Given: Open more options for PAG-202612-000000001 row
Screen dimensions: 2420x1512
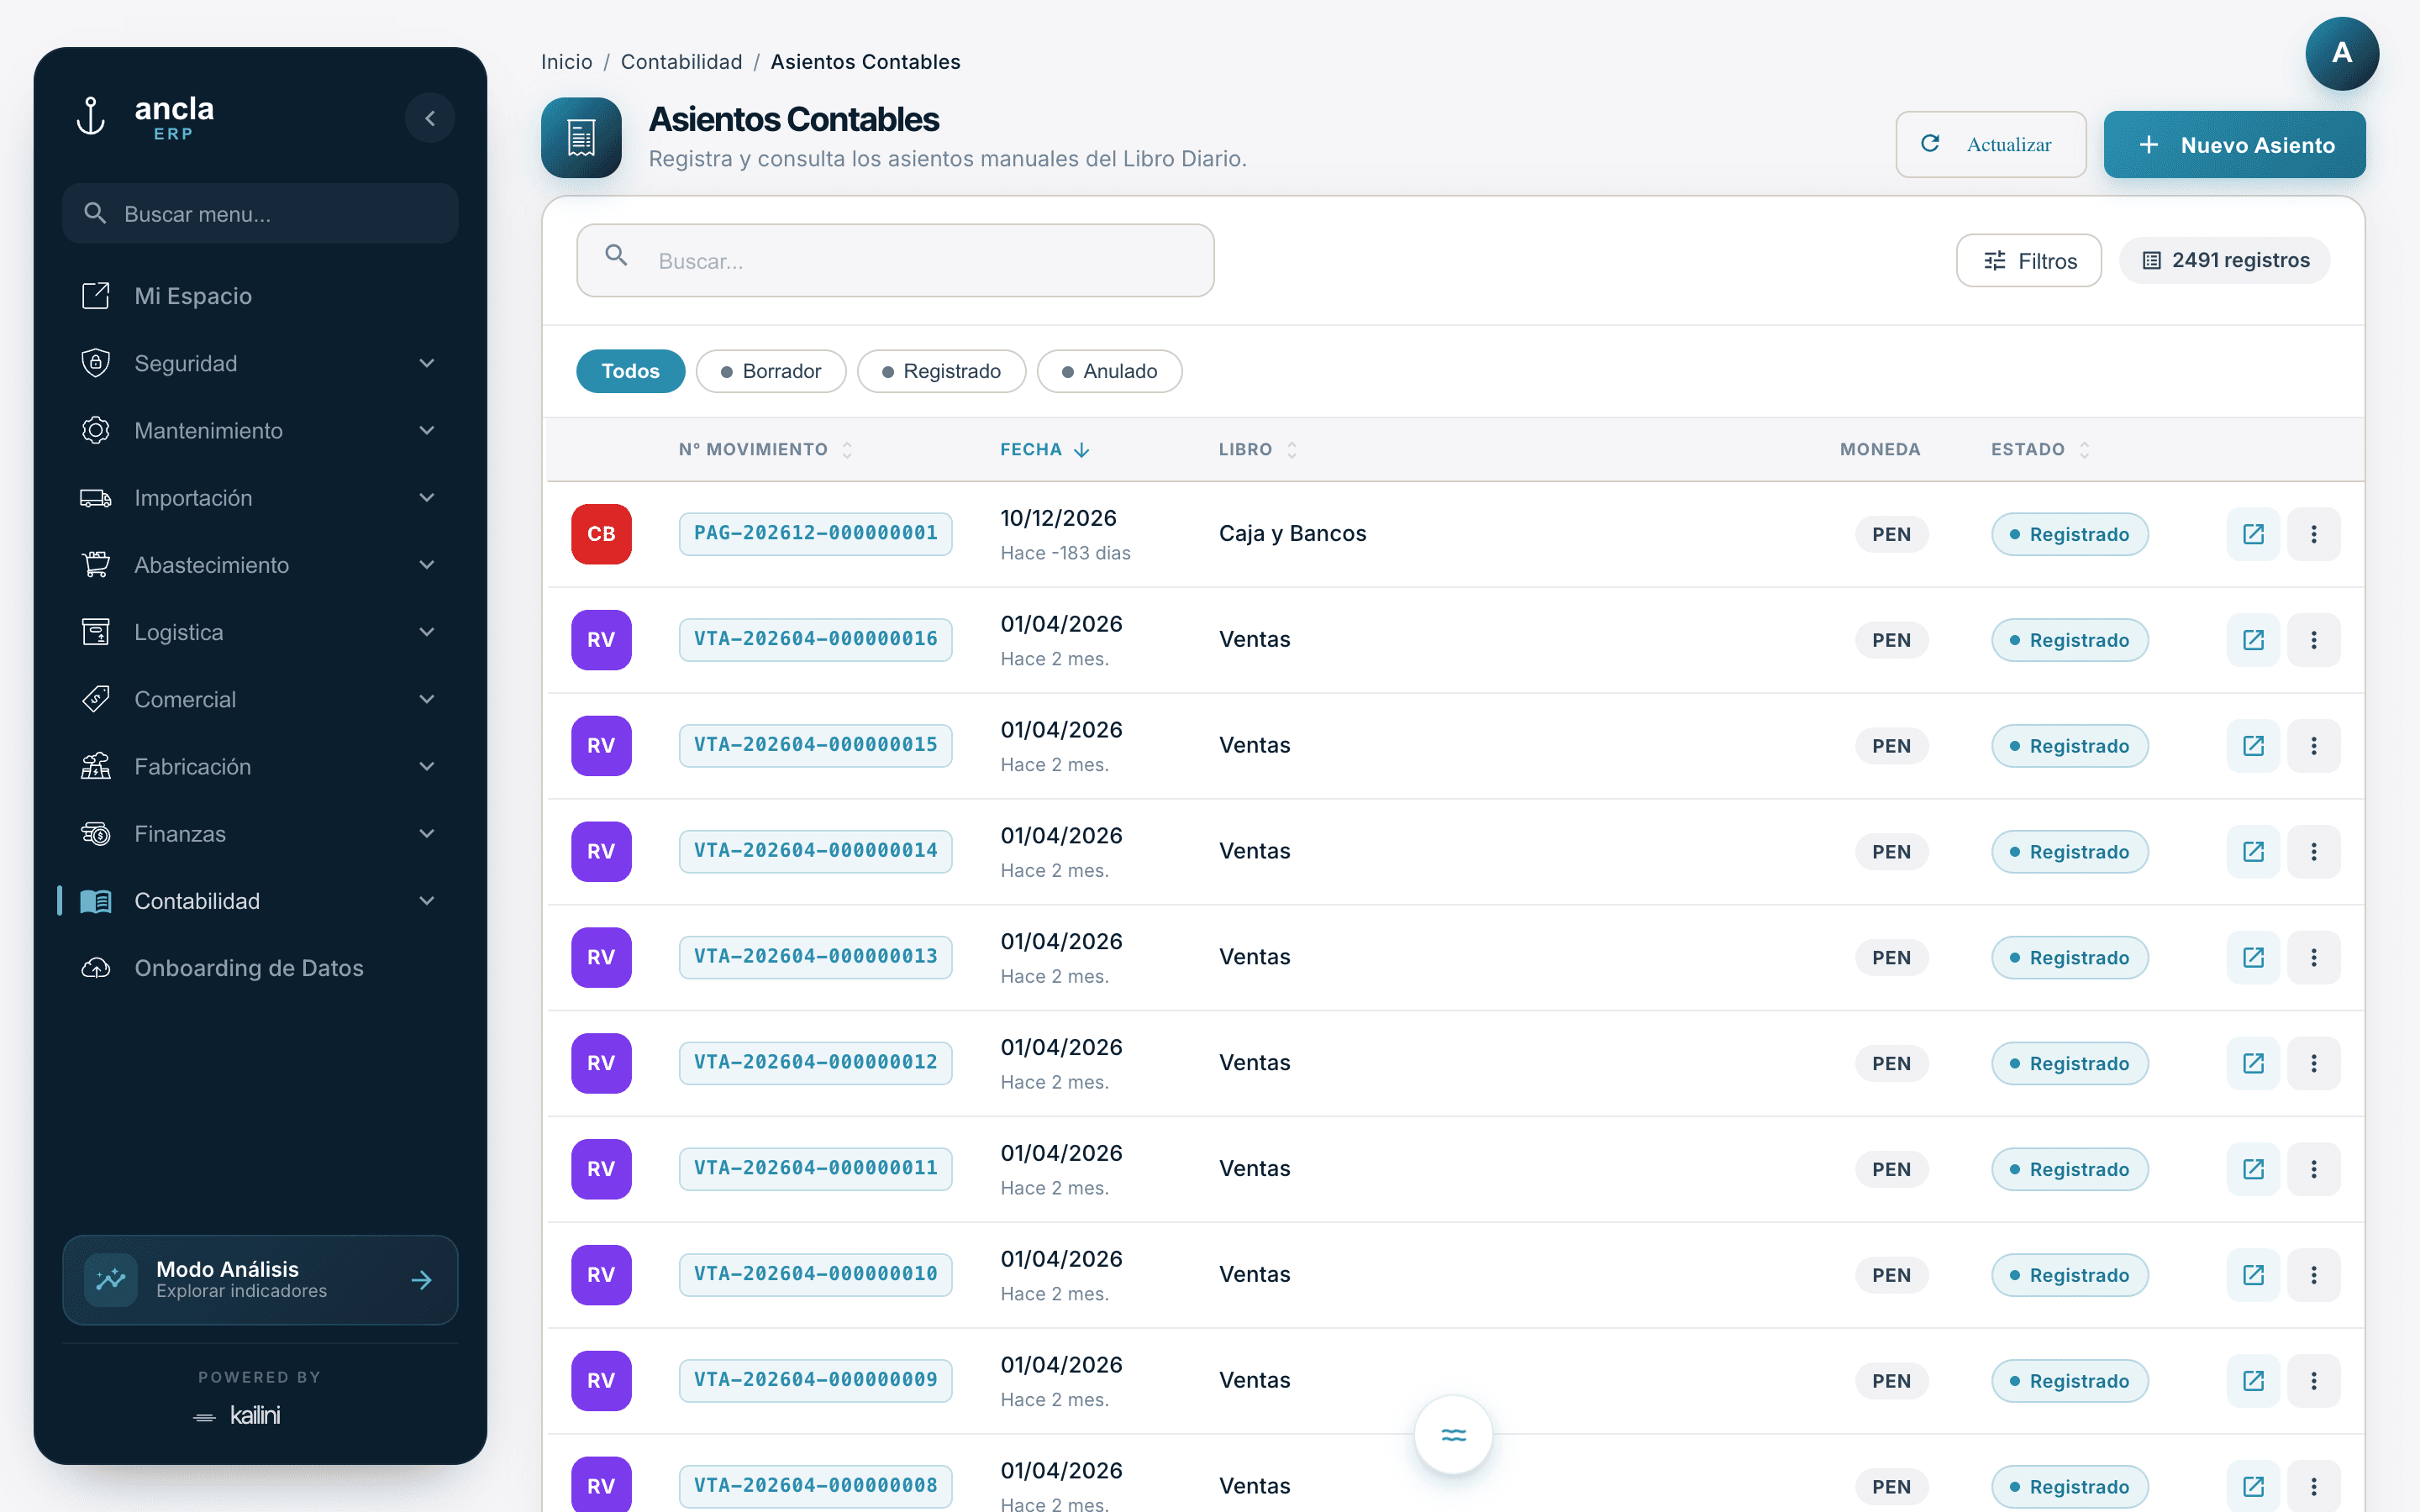Looking at the screenshot, I should [2313, 533].
